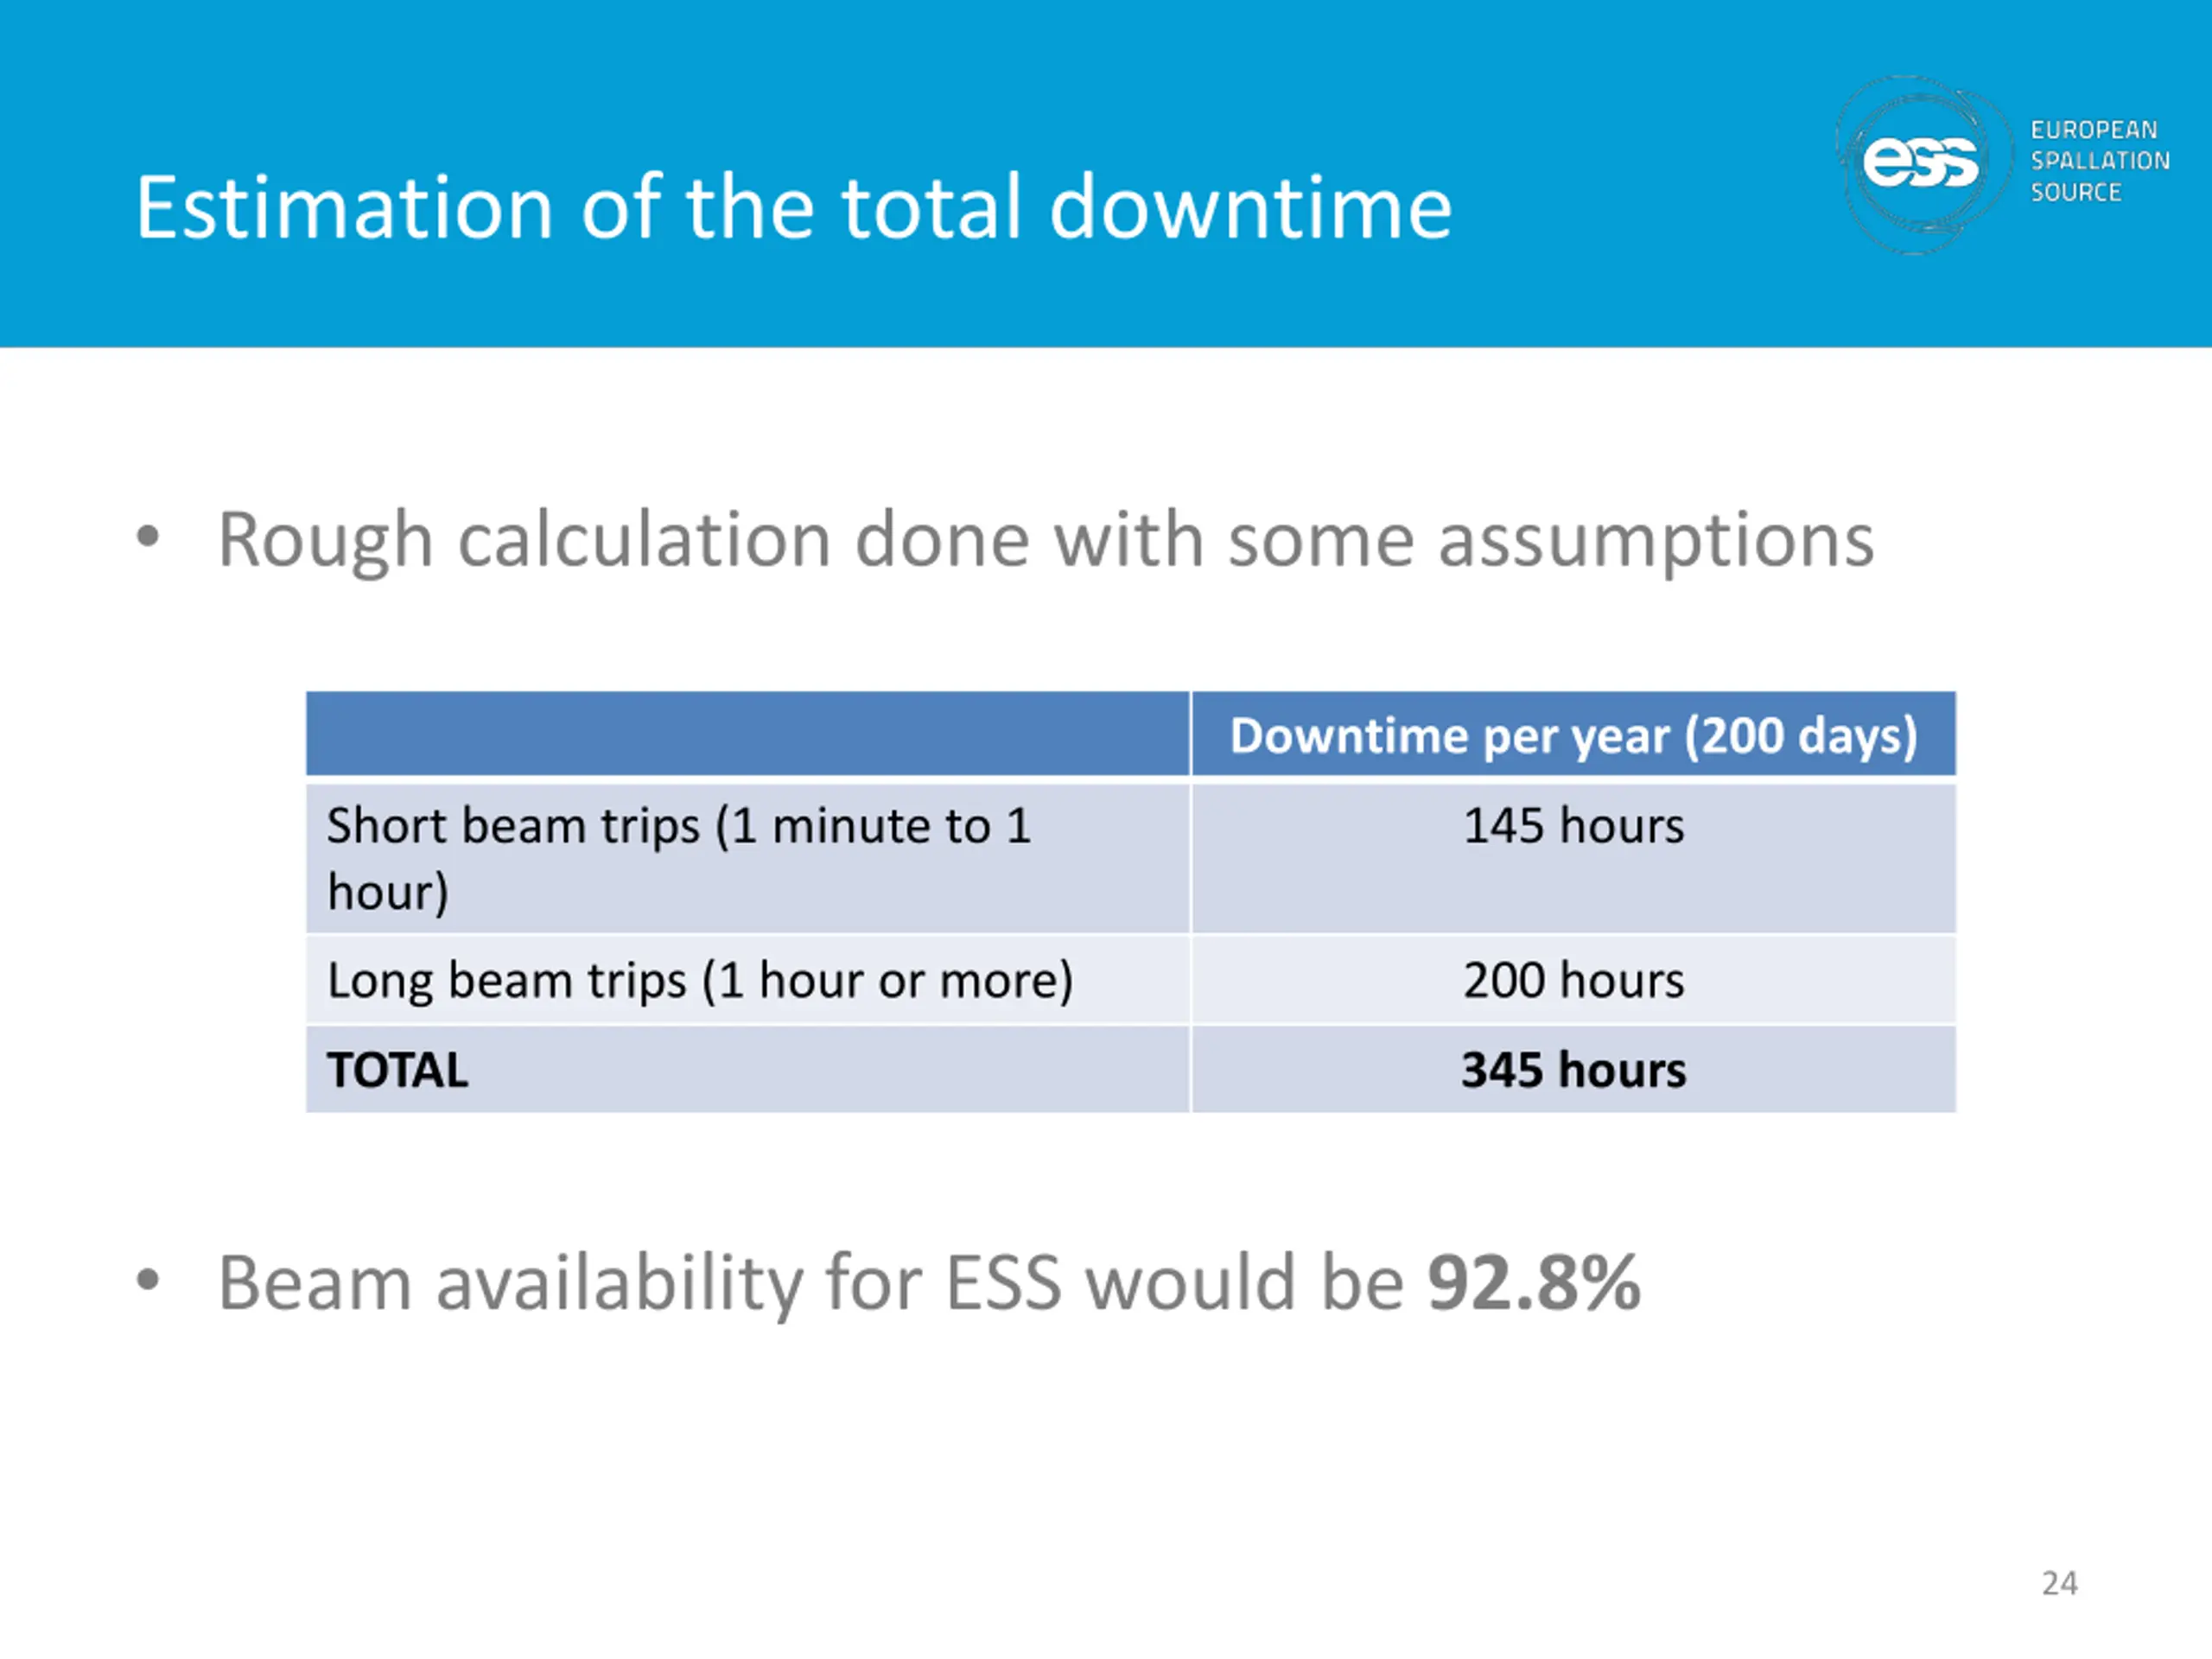The height and width of the screenshot is (1659, 2212).
Task: Click the ESS circular logo
Action: [x=1921, y=163]
